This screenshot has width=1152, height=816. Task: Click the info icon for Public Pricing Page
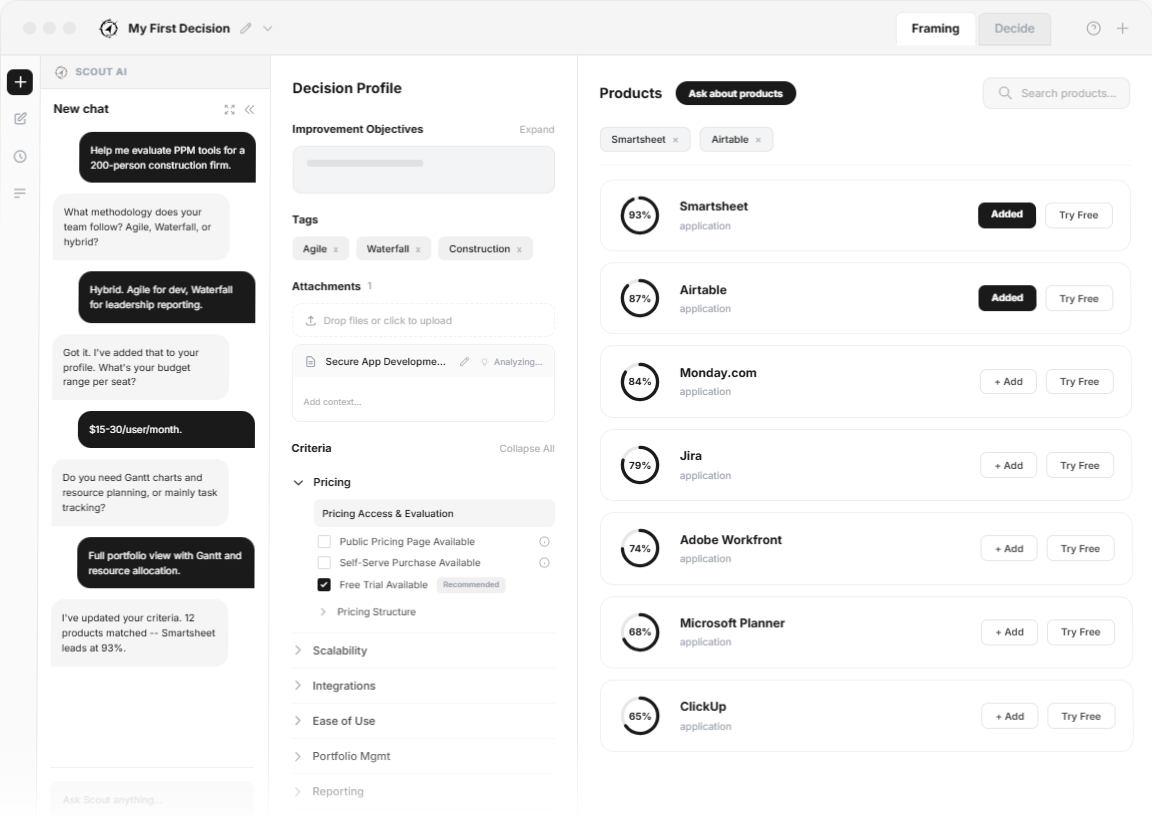(544, 542)
